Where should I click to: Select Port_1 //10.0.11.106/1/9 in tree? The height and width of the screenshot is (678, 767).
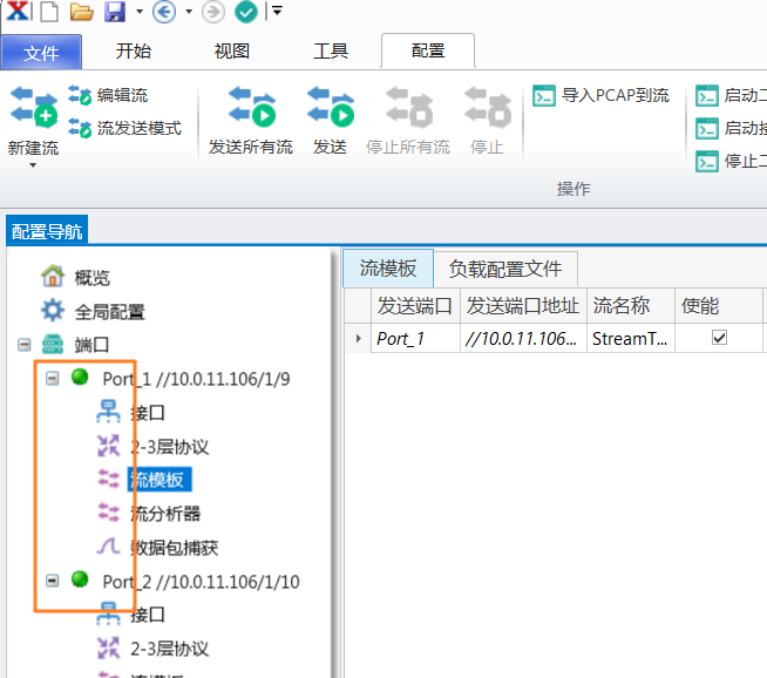pyautogui.click(x=196, y=379)
